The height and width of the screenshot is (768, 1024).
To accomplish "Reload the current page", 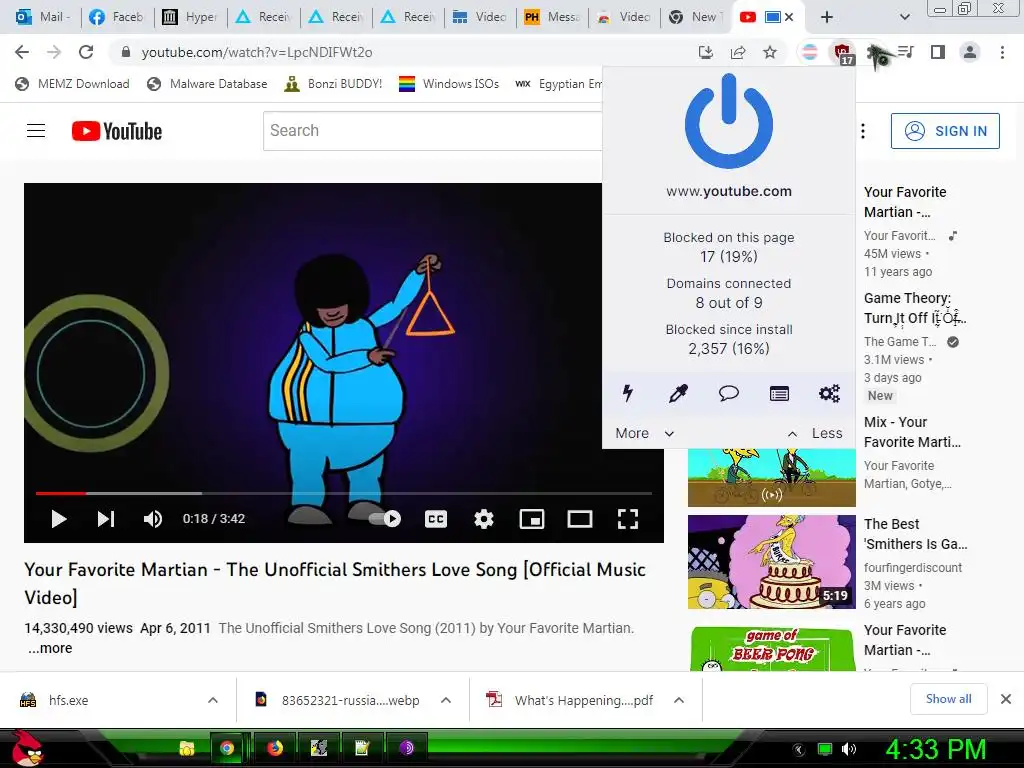I will click(x=86, y=52).
